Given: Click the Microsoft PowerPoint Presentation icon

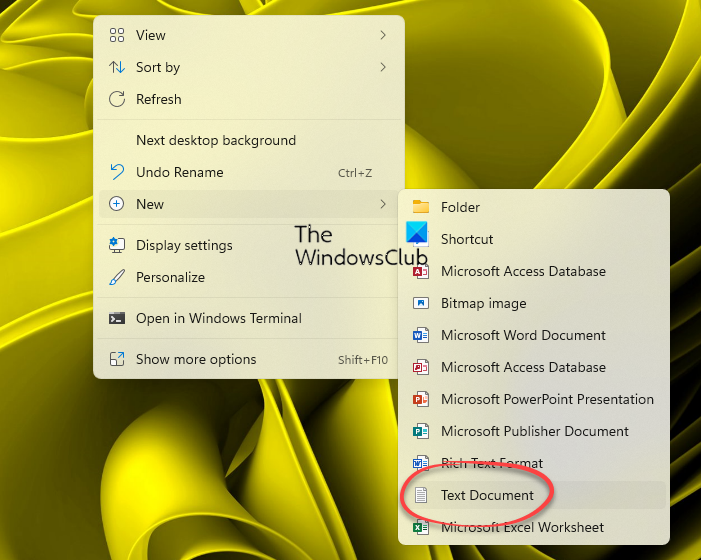Looking at the screenshot, I should click(420, 399).
